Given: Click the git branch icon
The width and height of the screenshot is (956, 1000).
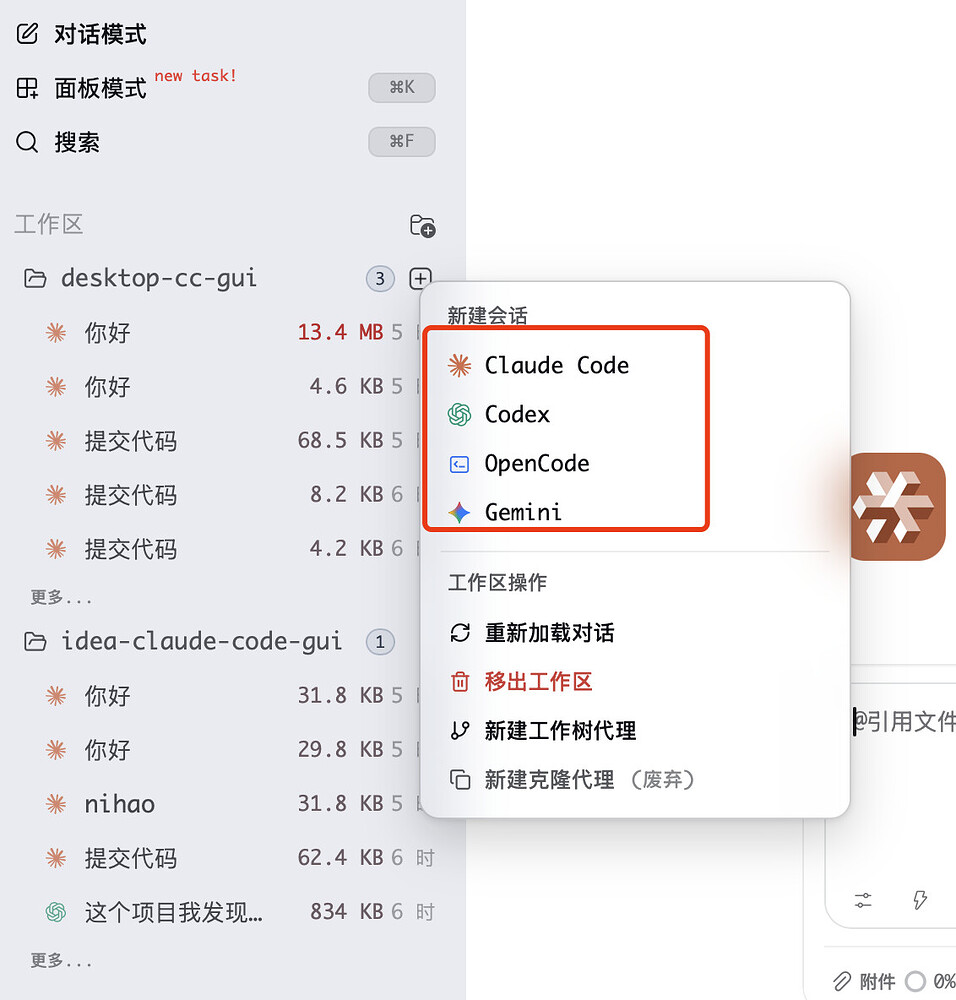Looking at the screenshot, I should tap(460, 730).
